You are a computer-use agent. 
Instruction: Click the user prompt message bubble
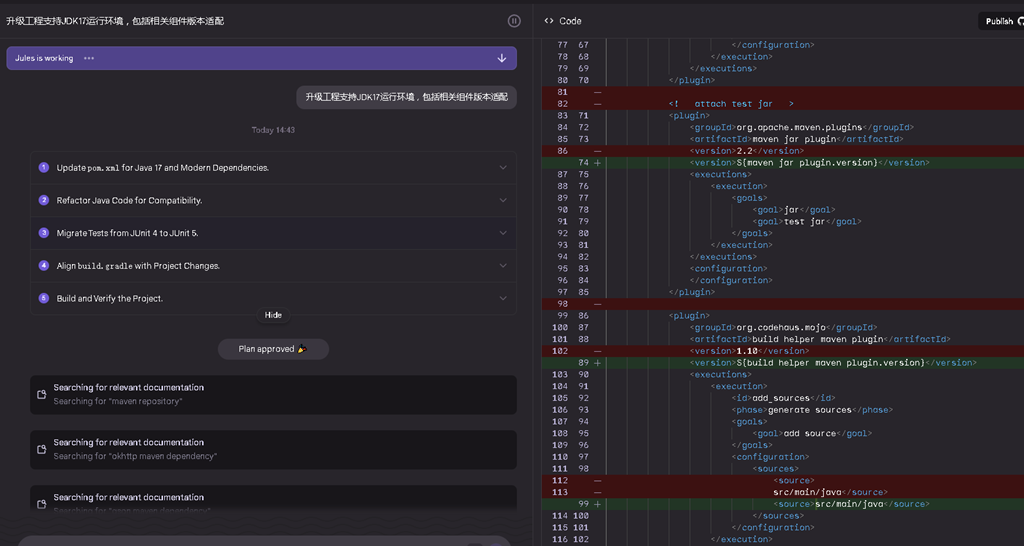[x=406, y=97]
